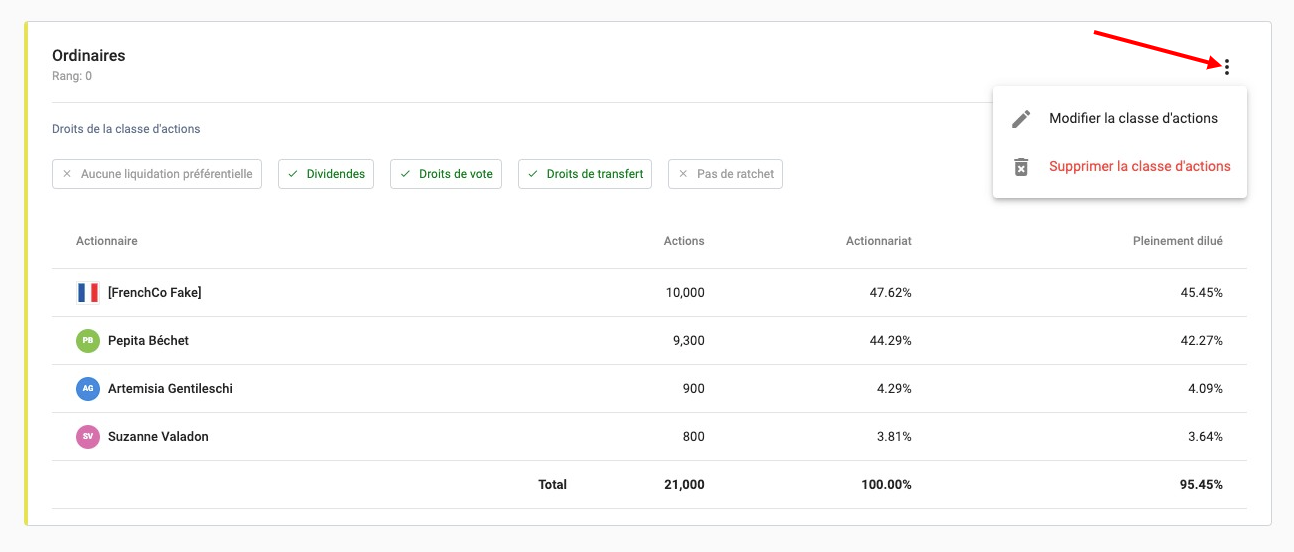
Task: Click Artemisia Gentileschi's AG avatar
Action: coord(88,389)
